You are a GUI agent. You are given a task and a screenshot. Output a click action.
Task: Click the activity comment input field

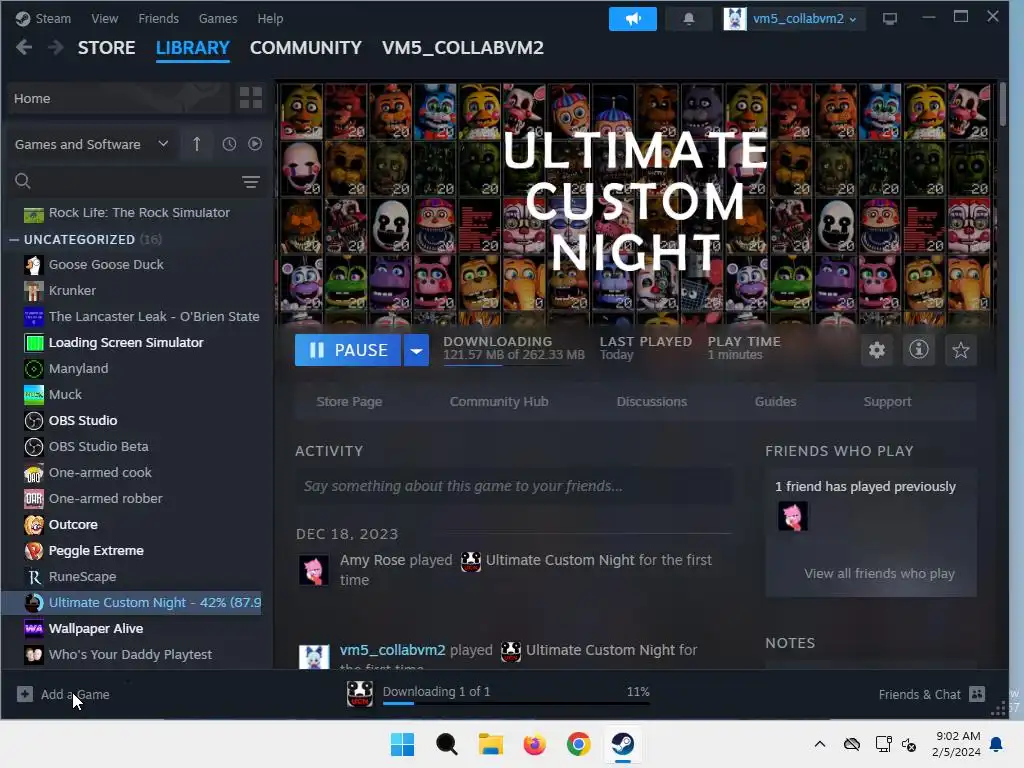coord(514,486)
